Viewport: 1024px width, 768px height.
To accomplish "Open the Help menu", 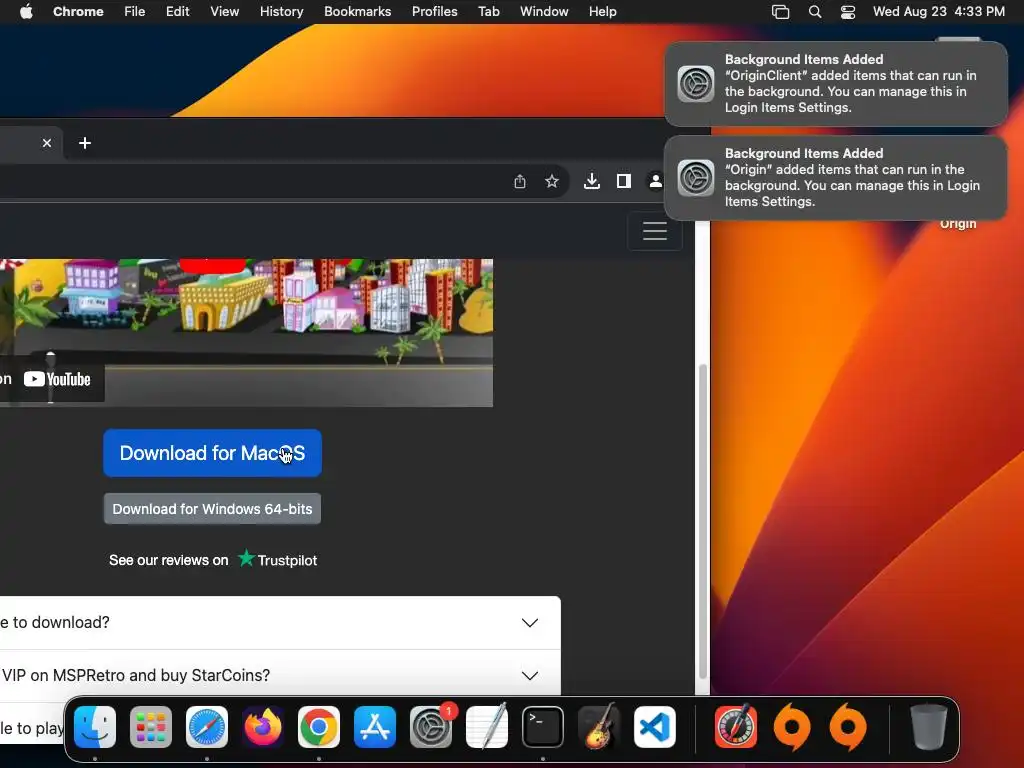I will tap(602, 12).
